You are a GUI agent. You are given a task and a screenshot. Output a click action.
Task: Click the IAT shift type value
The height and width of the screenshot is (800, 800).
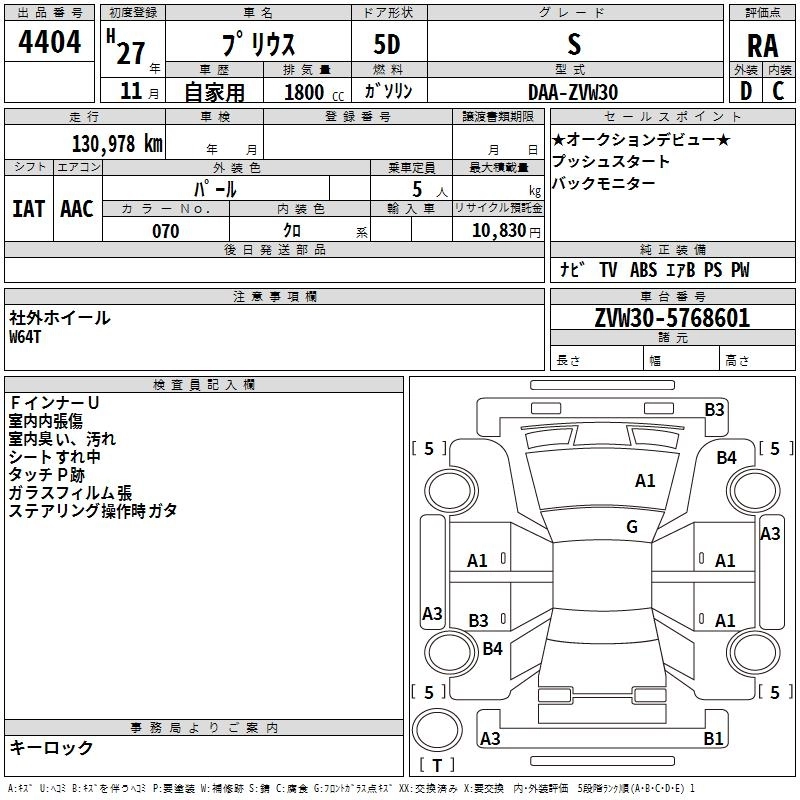pos(28,209)
